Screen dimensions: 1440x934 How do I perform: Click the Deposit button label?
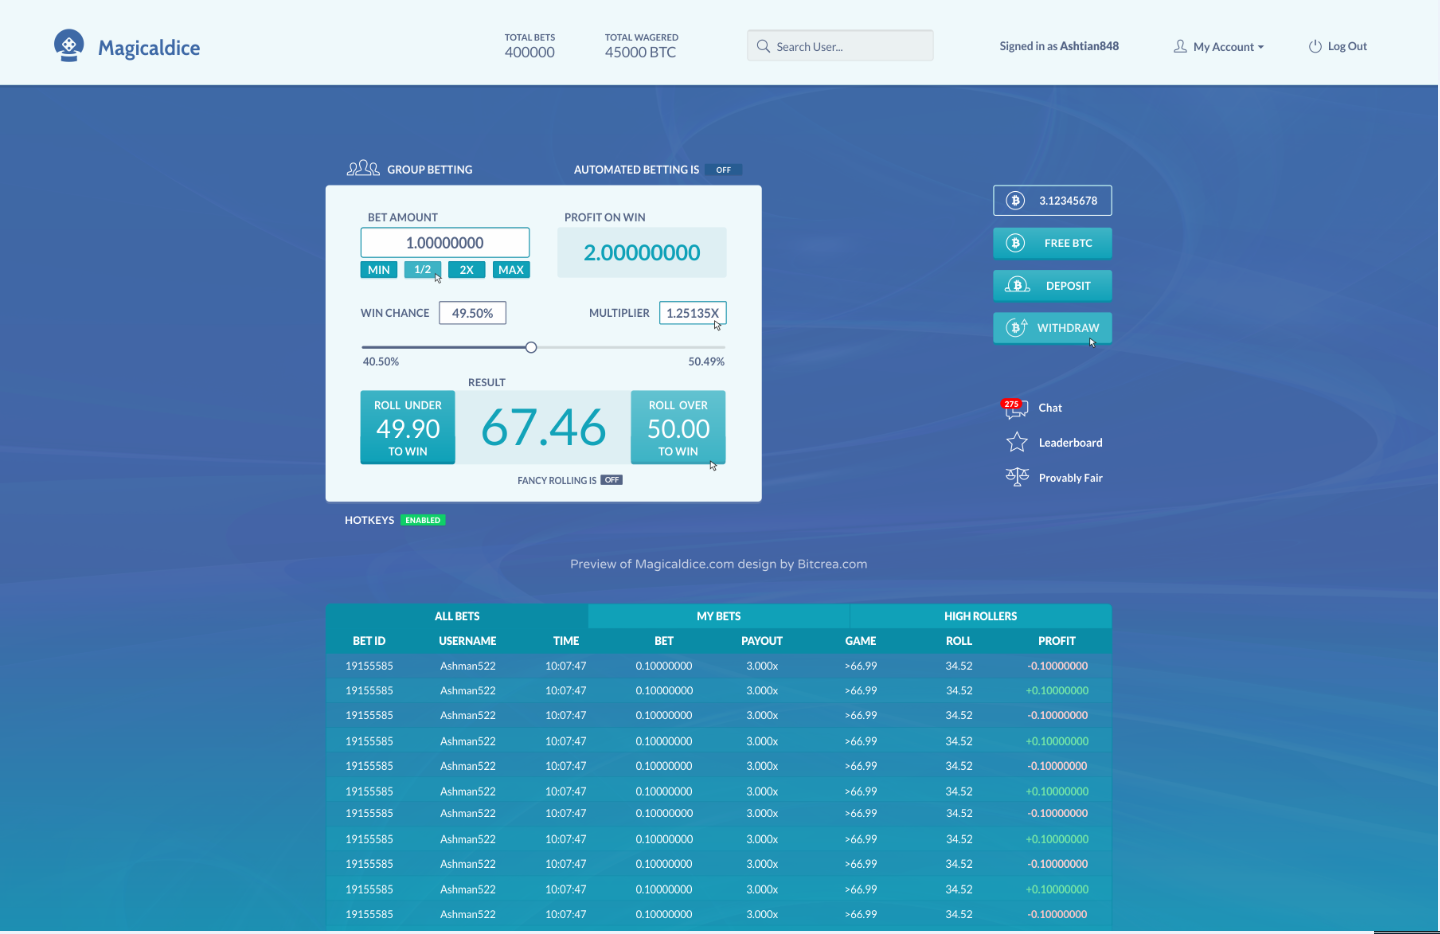tap(1068, 286)
